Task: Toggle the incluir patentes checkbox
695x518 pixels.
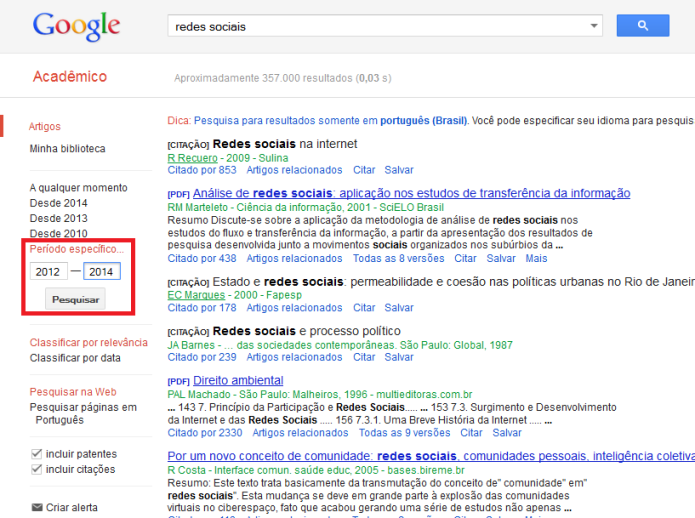Action: (x=36, y=454)
